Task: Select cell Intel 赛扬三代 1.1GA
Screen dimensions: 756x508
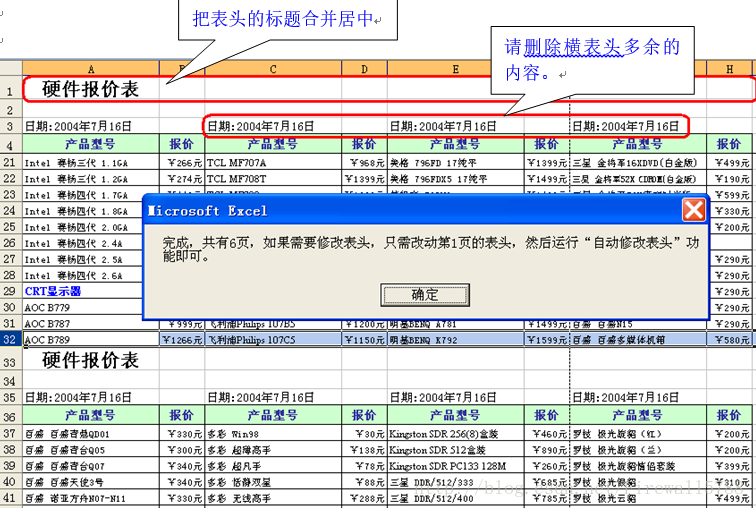Action: 91,163
